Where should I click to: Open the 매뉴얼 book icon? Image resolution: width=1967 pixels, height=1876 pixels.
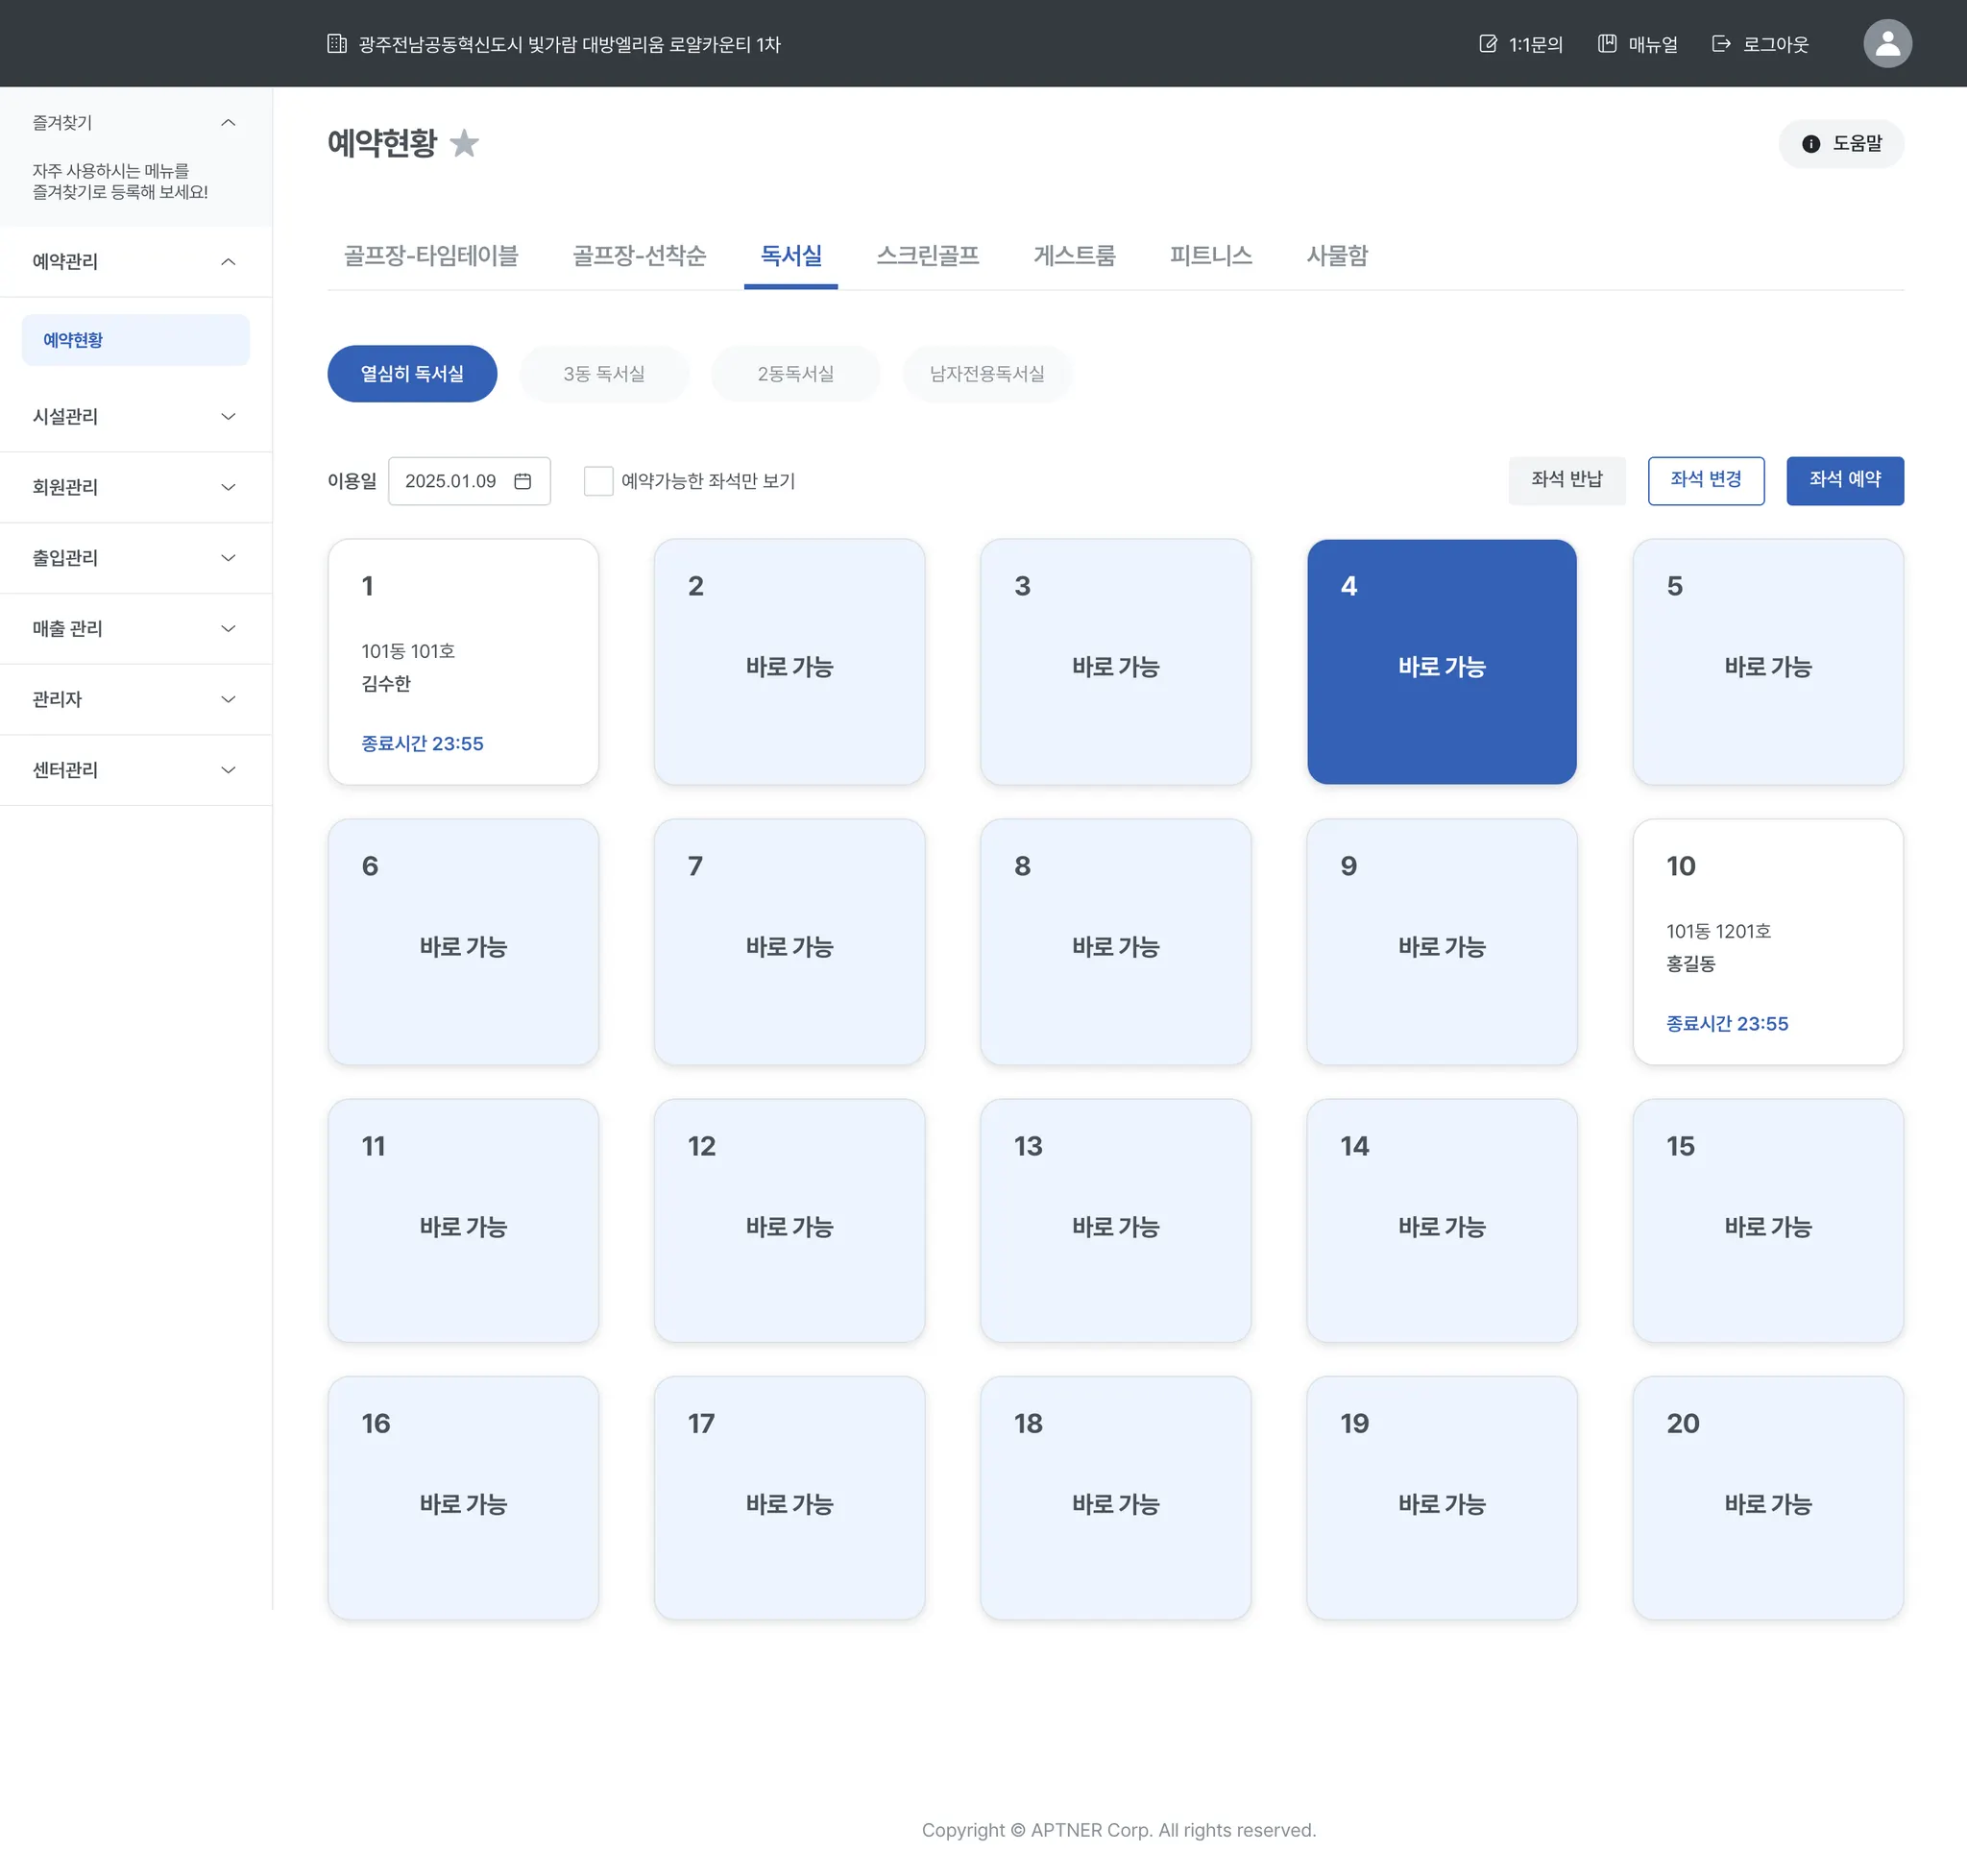[1606, 44]
